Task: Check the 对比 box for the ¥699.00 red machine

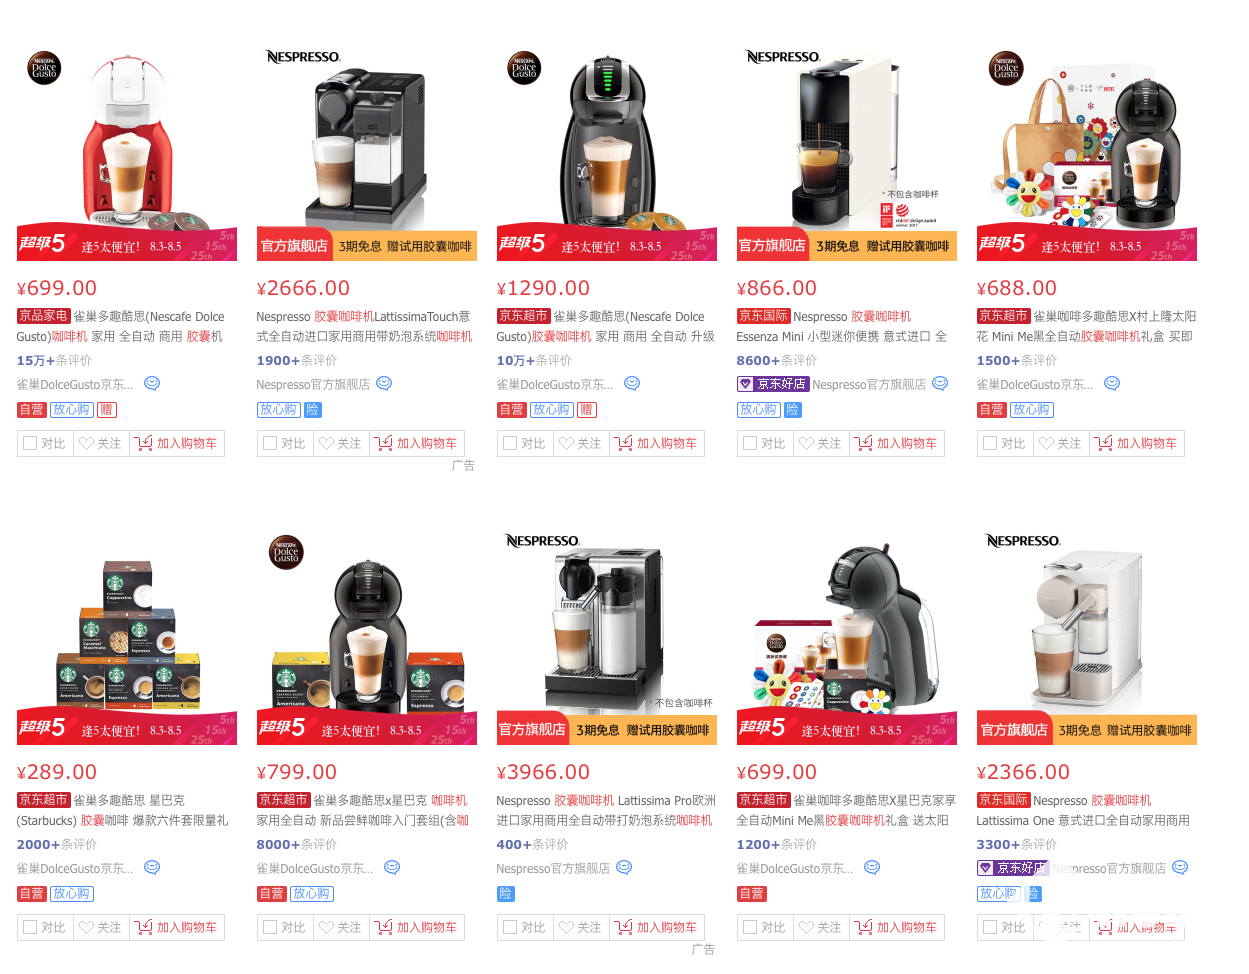Action: click(x=30, y=443)
